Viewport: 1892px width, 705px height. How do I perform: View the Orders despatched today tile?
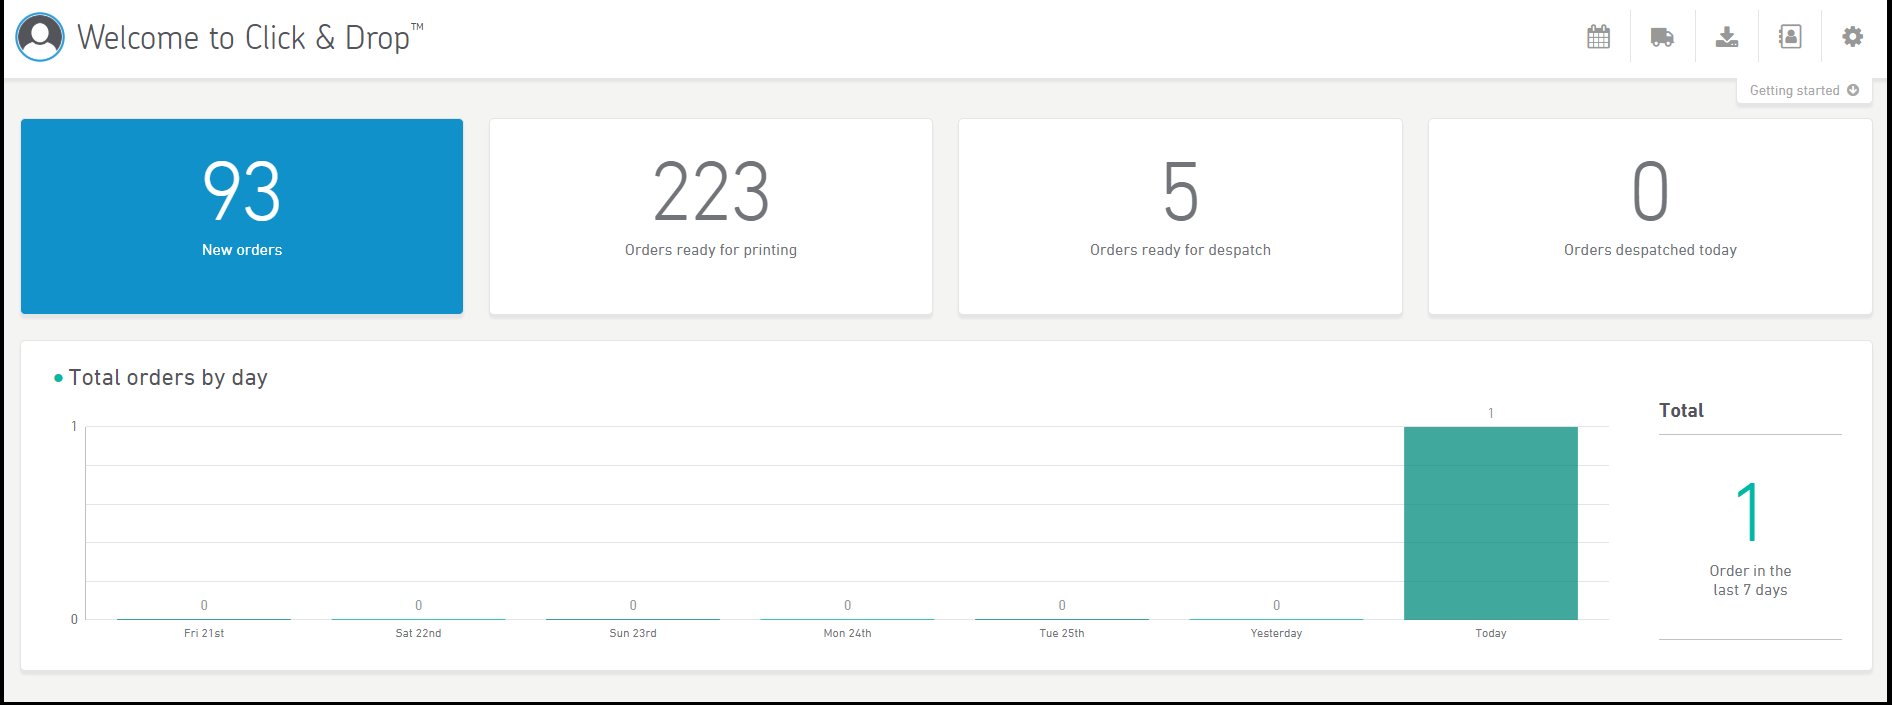pos(1650,216)
